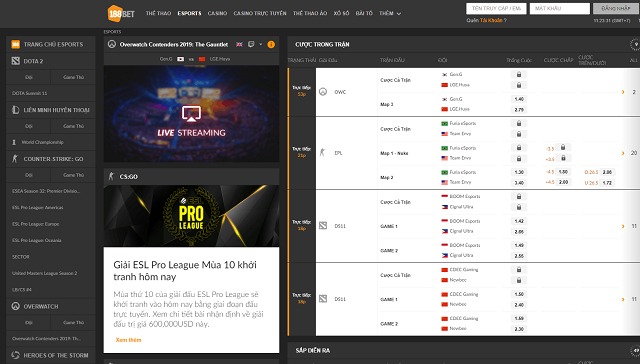Click locked handicap odds for Map 1 - Nuke
Screen dimensions: 640x364
pos(563,147)
